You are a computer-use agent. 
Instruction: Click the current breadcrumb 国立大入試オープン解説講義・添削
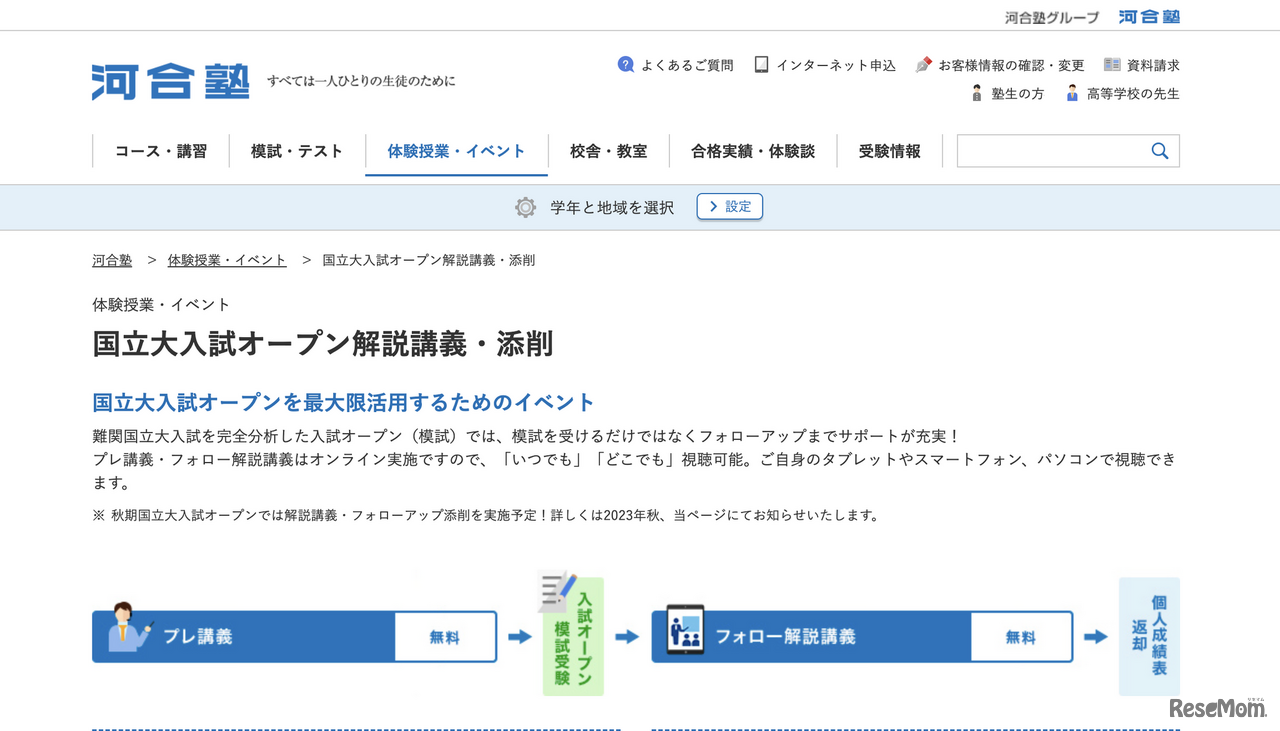coord(429,260)
